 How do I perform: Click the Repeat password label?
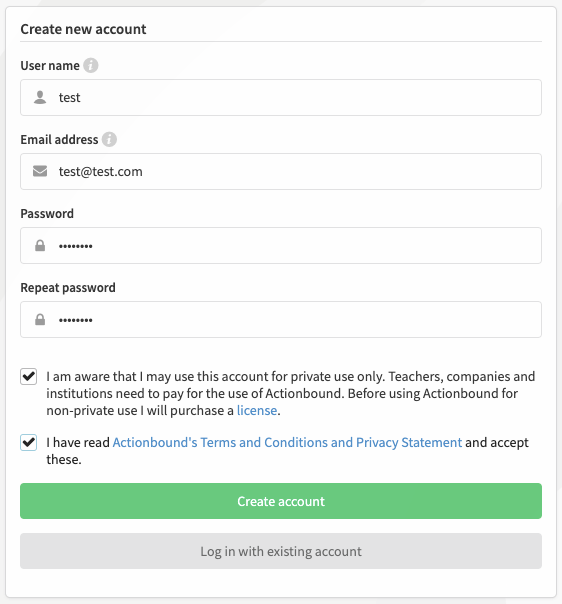68,288
